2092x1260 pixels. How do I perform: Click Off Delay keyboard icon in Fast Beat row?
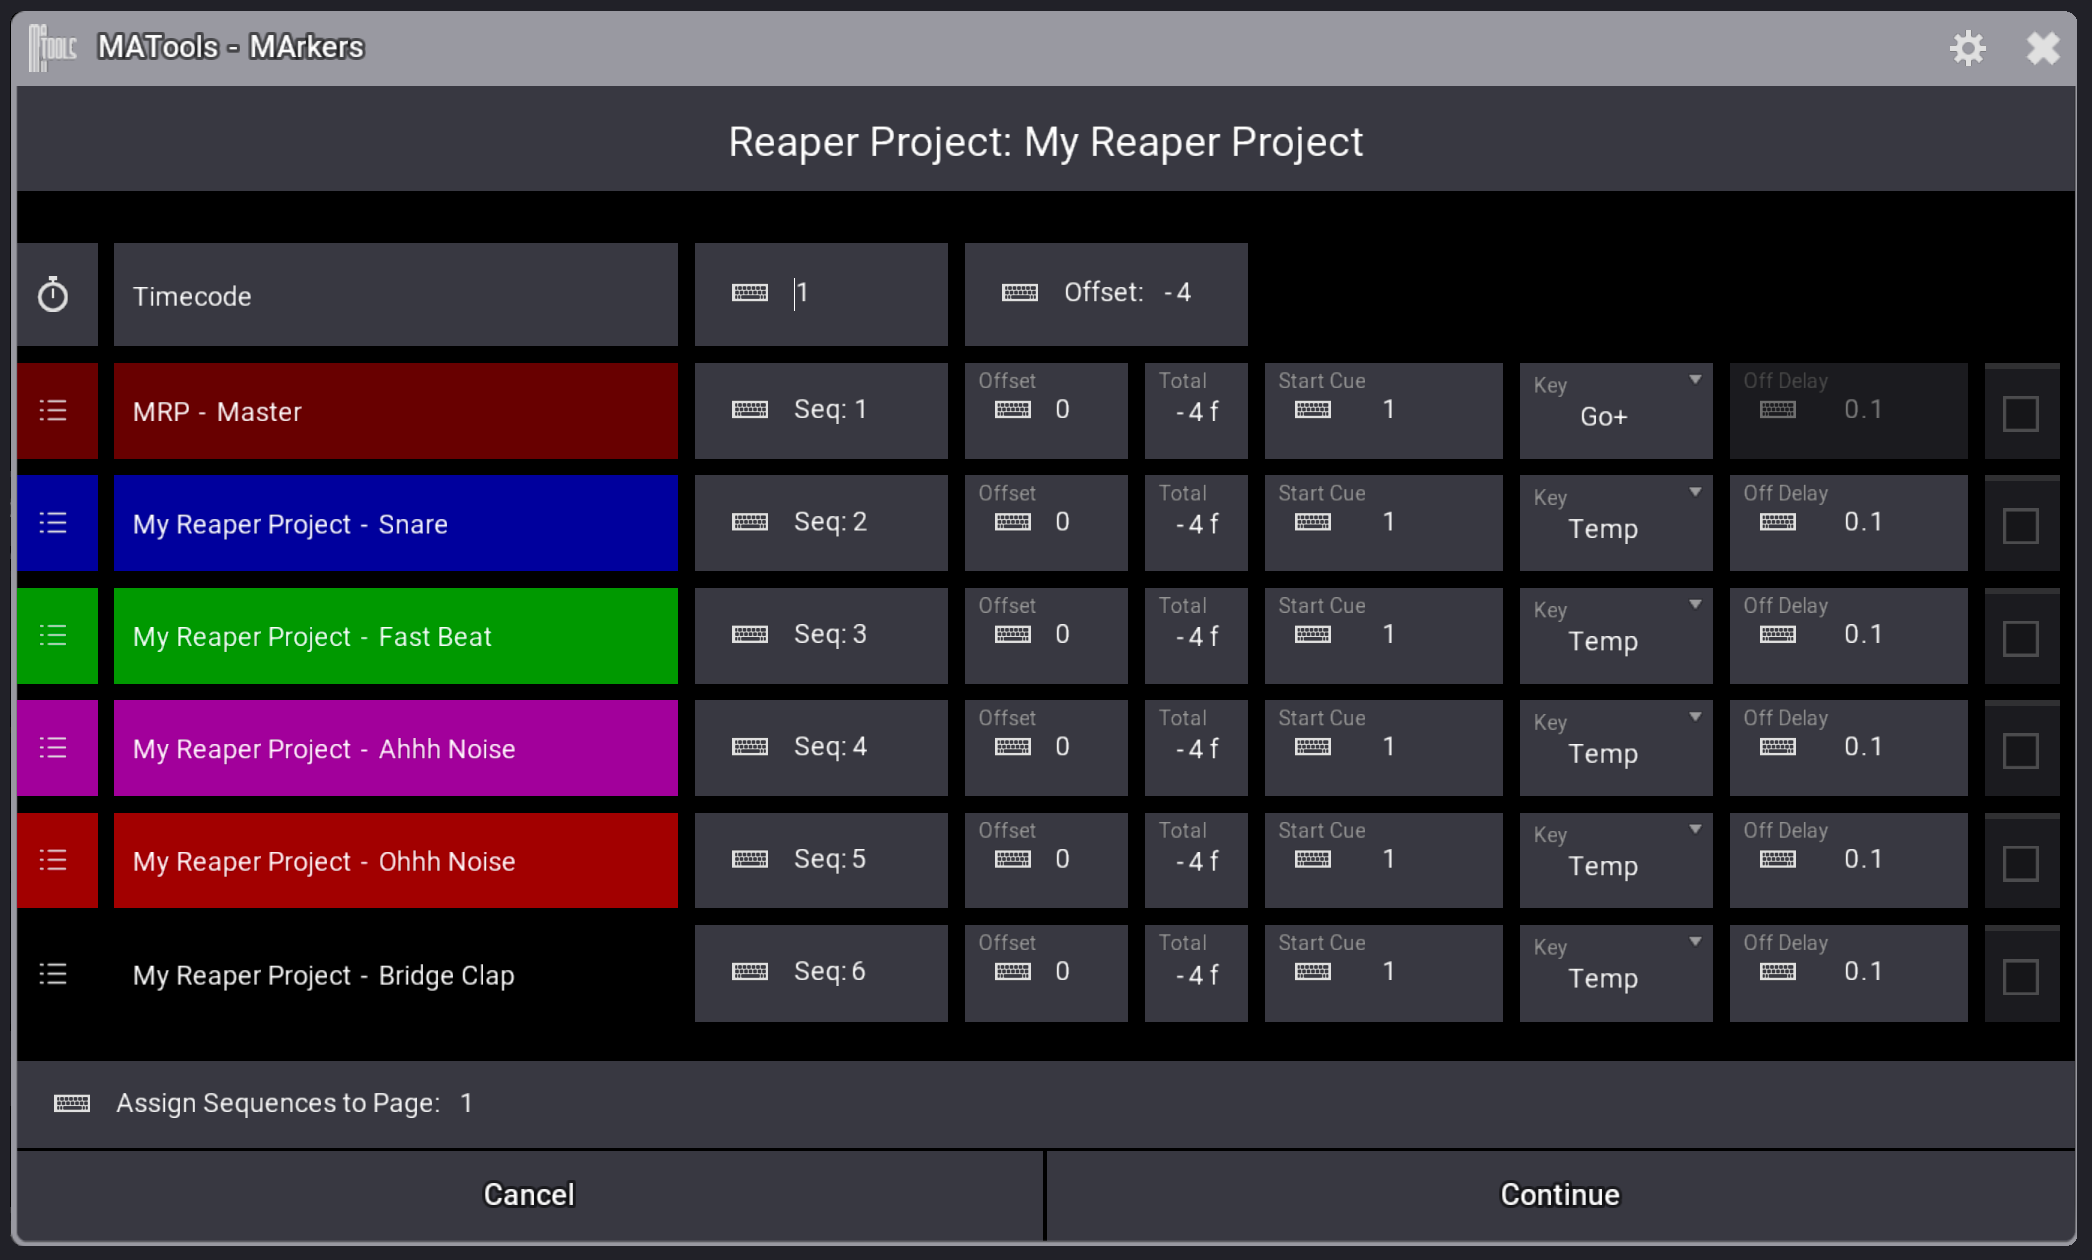coord(1778,634)
